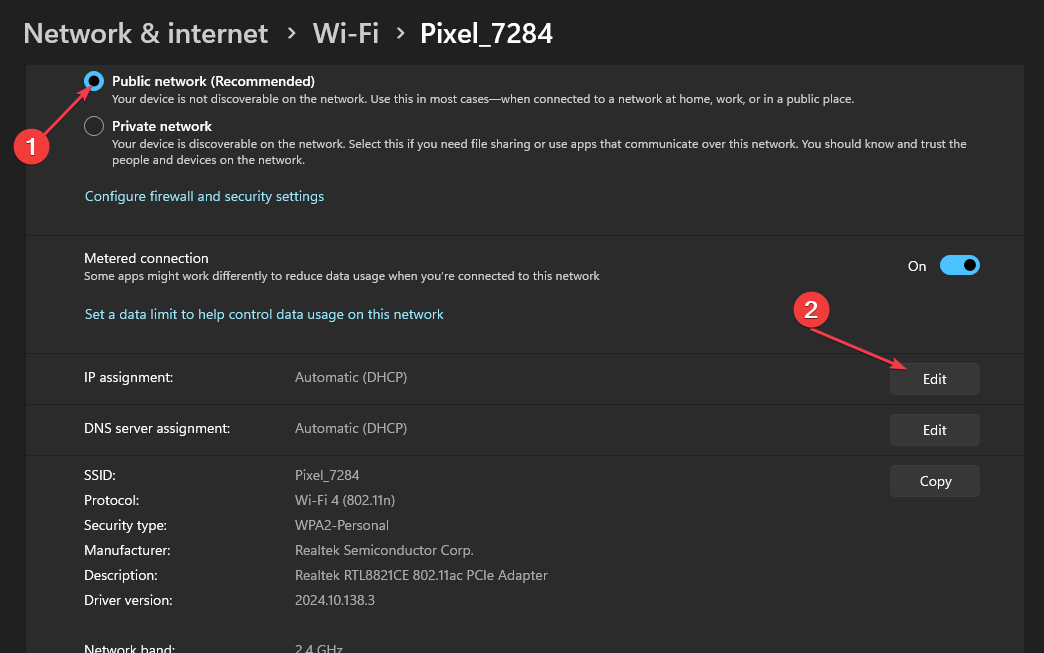Image resolution: width=1044 pixels, height=653 pixels.
Task: Select the Public network radio button
Action: 94,81
